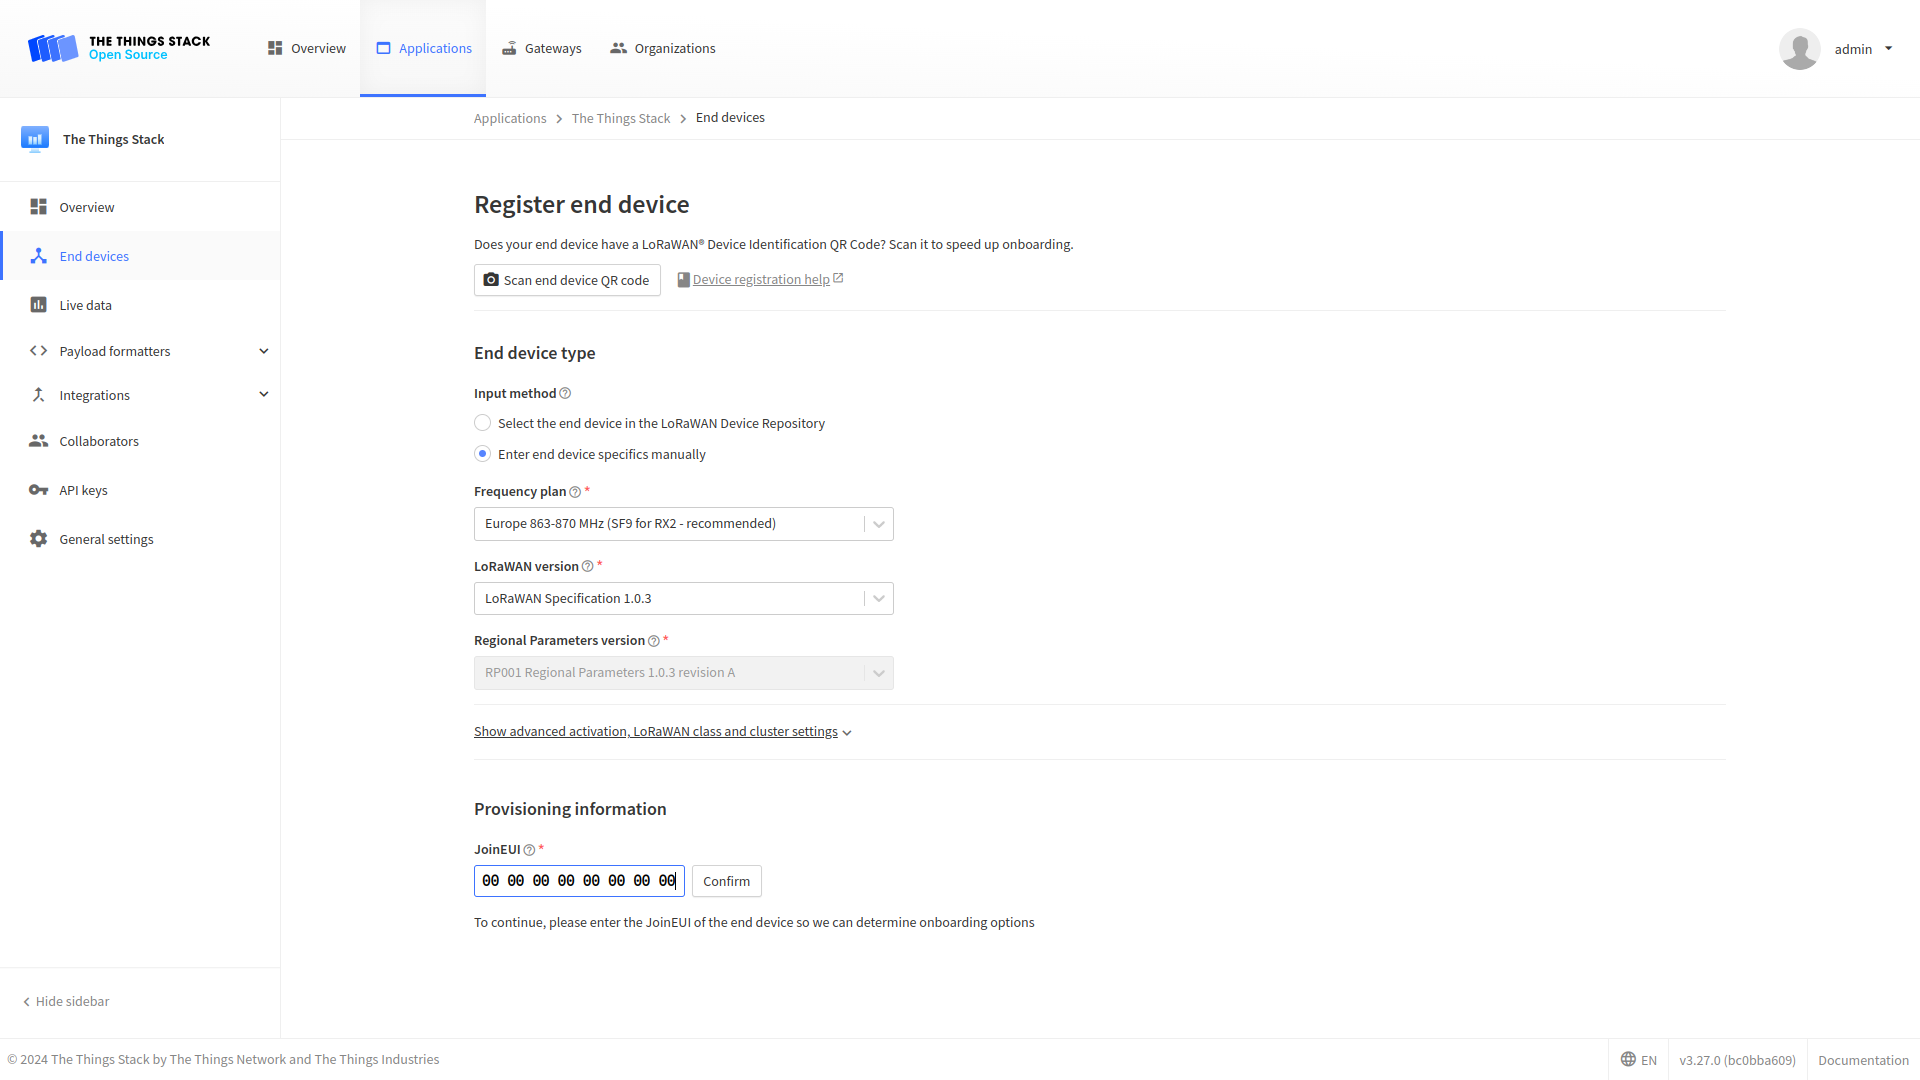This screenshot has width=1920, height=1080.
Task: Click the Overview grid icon in top navigation
Action: (x=275, y=48)
